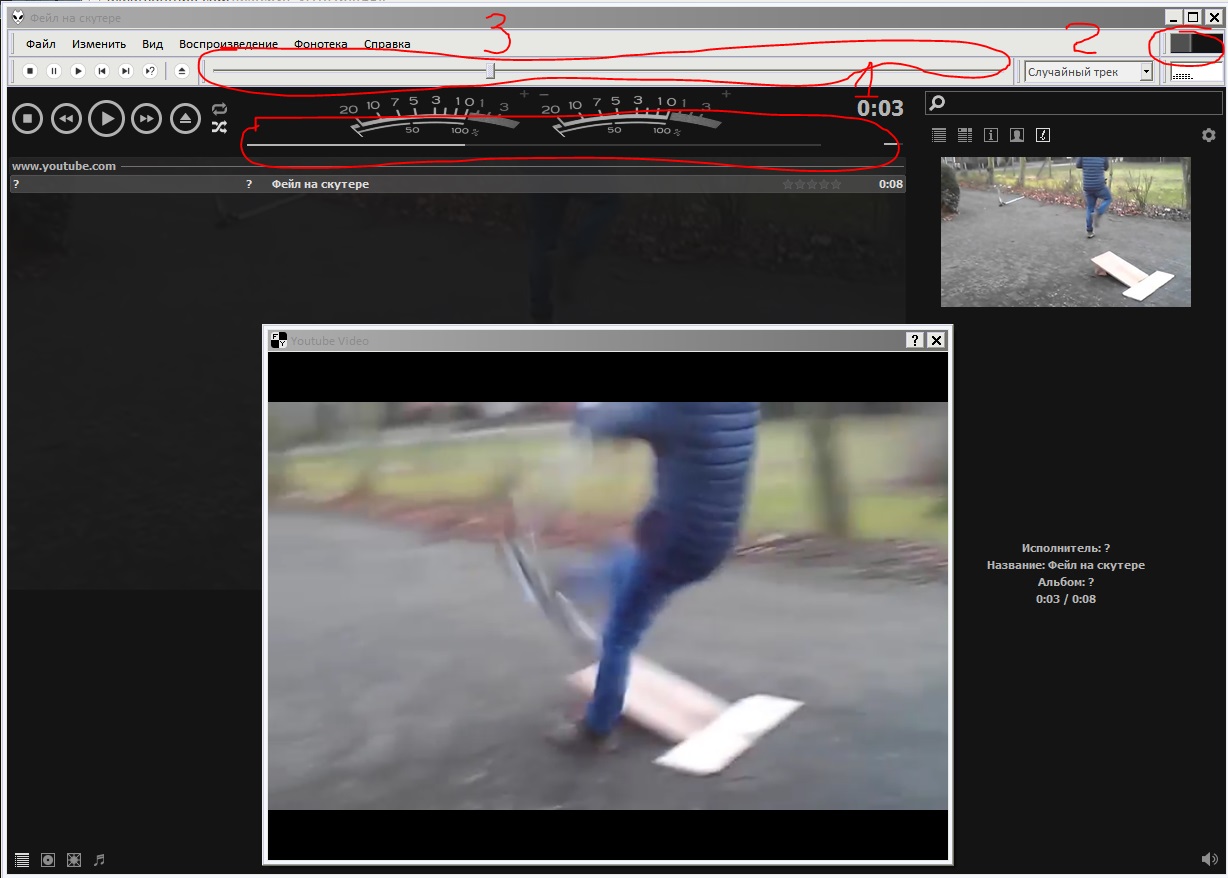Image resolution: width=1228 pixels, height=878 pixels.
Task: Click the dark skin seek progress bar
Action: point(534,145)
